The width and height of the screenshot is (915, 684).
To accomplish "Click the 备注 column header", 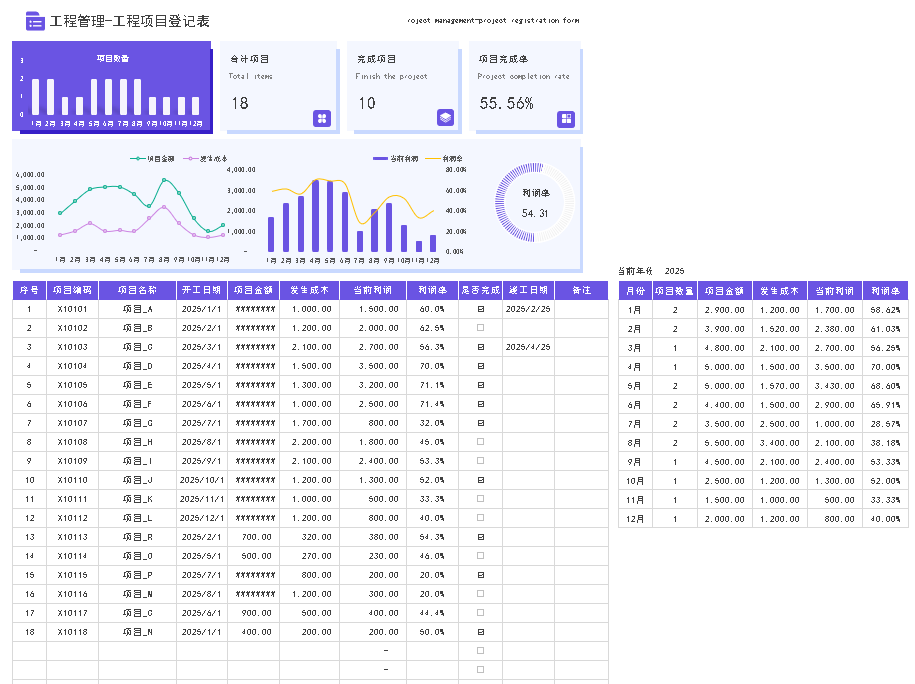I will point(581,290).
